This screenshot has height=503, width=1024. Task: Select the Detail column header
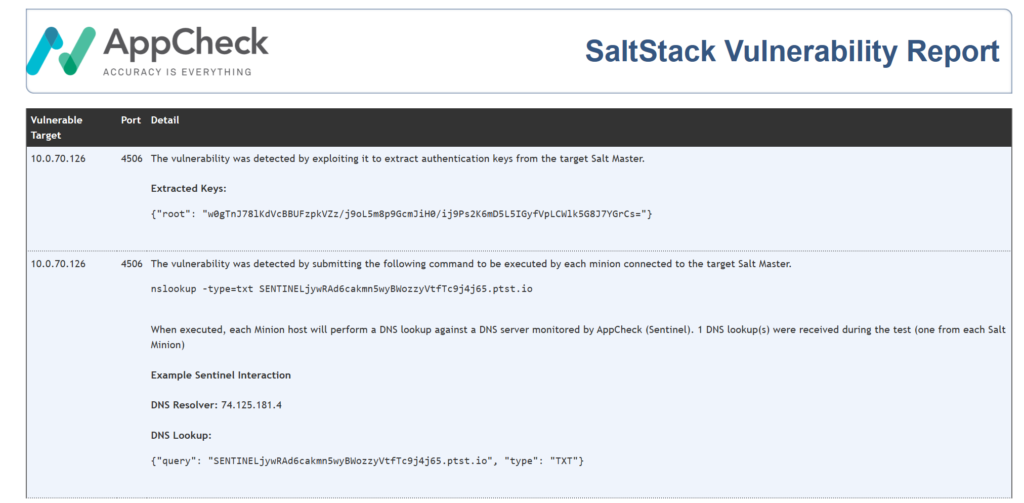coord(165,120)
